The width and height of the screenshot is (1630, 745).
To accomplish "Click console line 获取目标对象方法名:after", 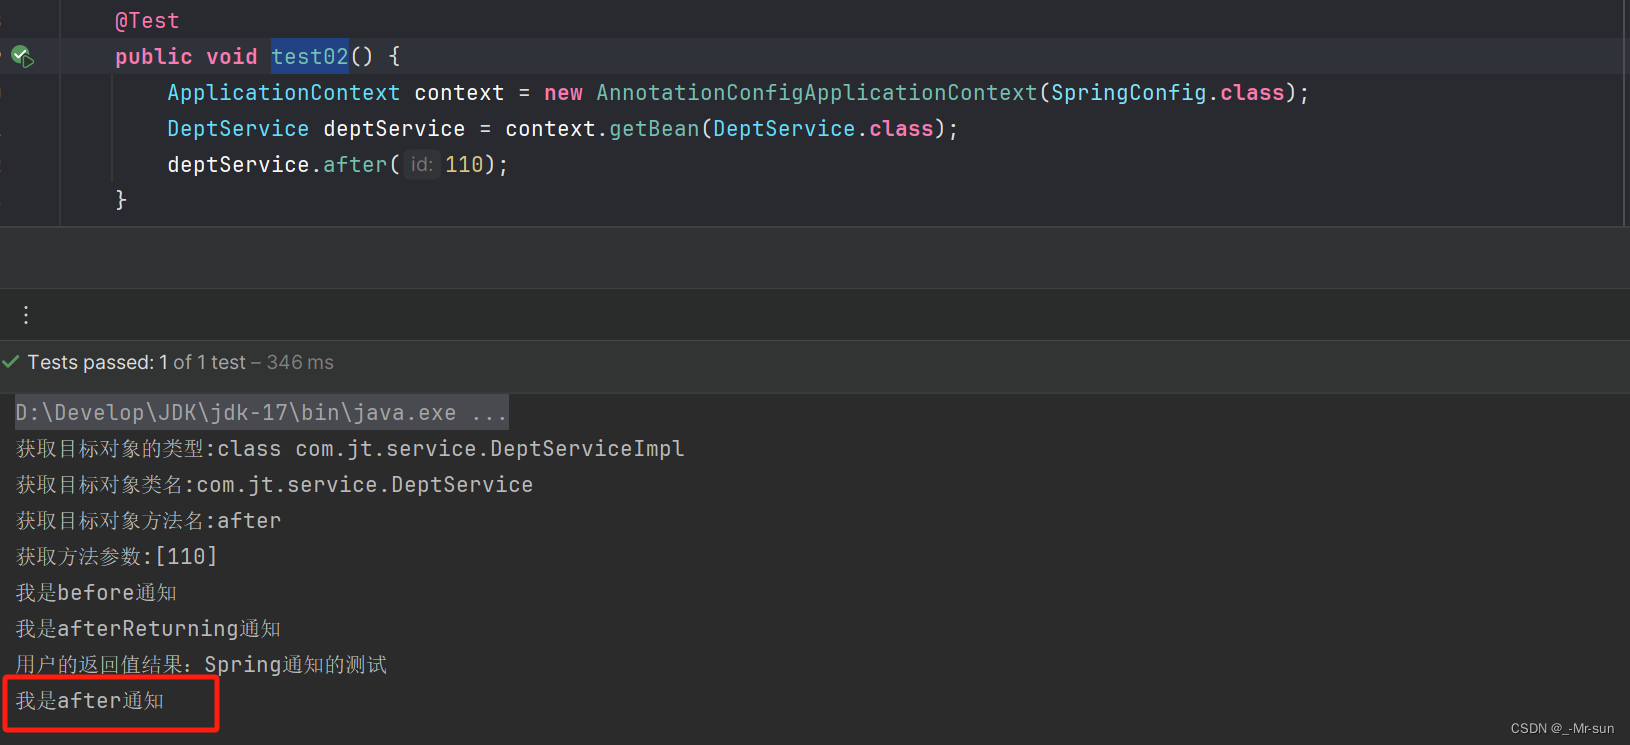I will point(148,521).
